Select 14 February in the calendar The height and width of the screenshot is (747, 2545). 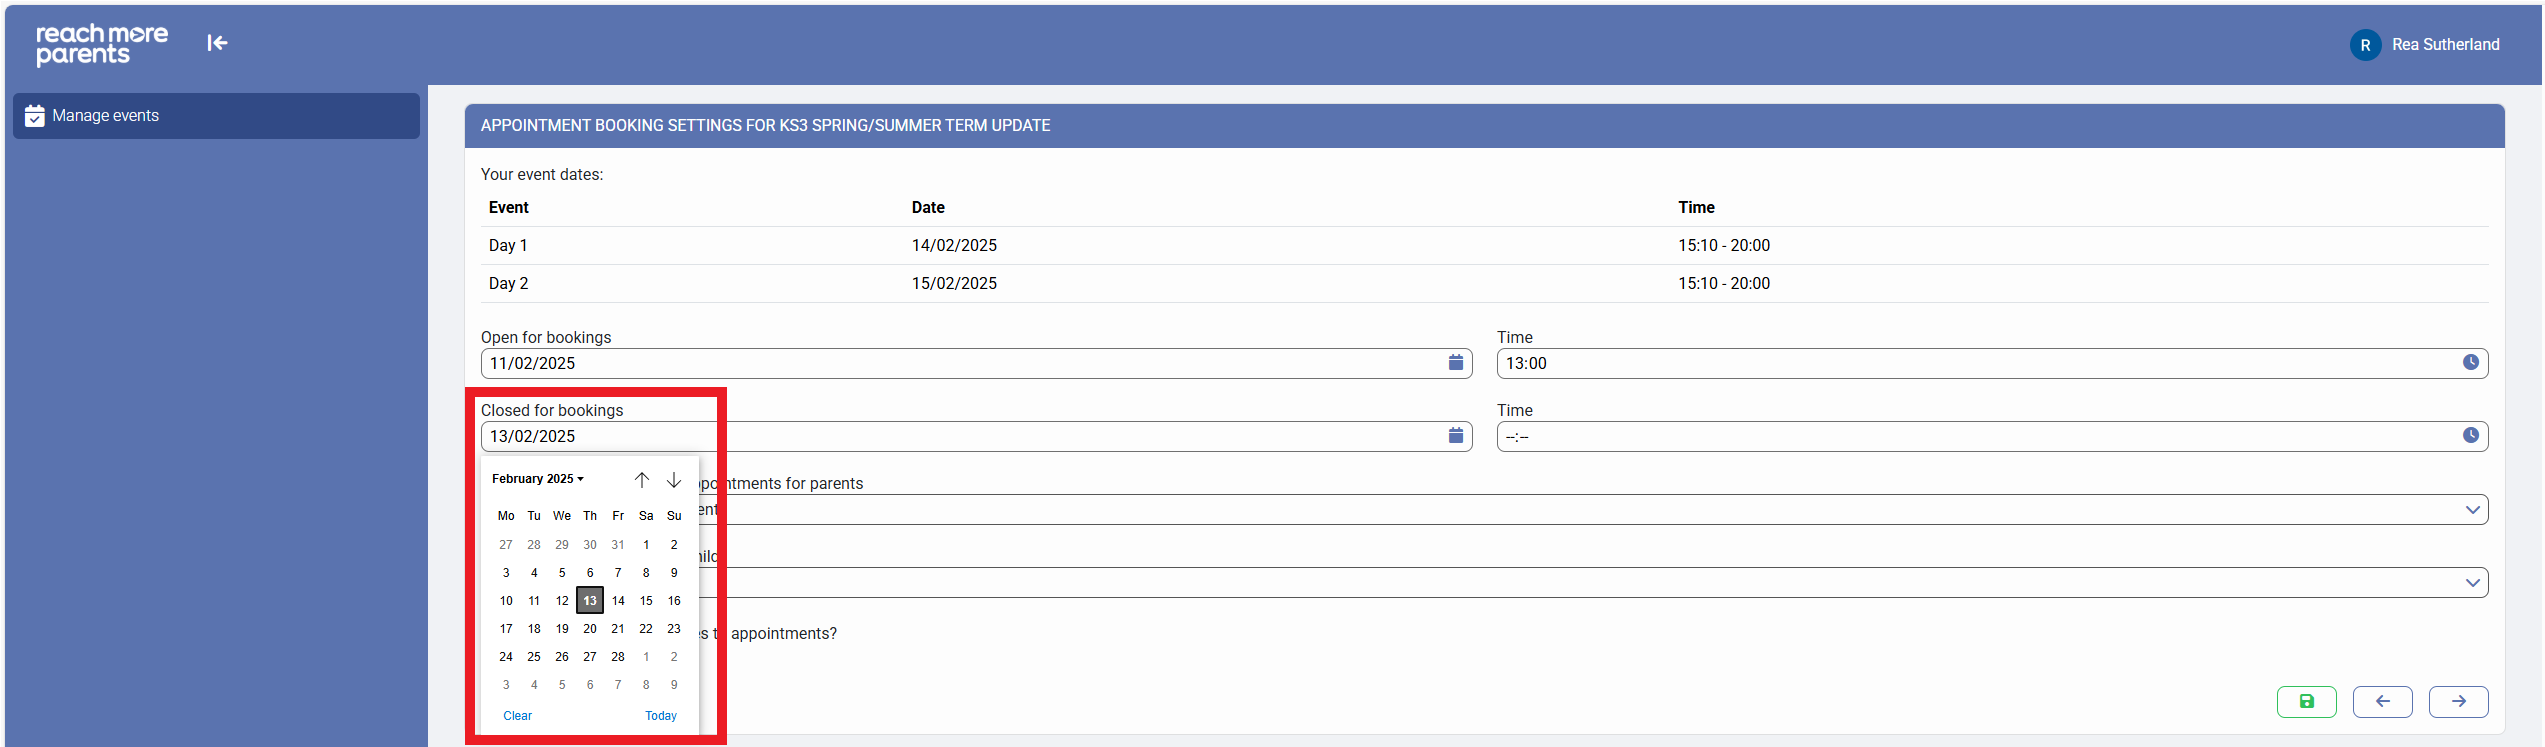click(x=618, y=601)
